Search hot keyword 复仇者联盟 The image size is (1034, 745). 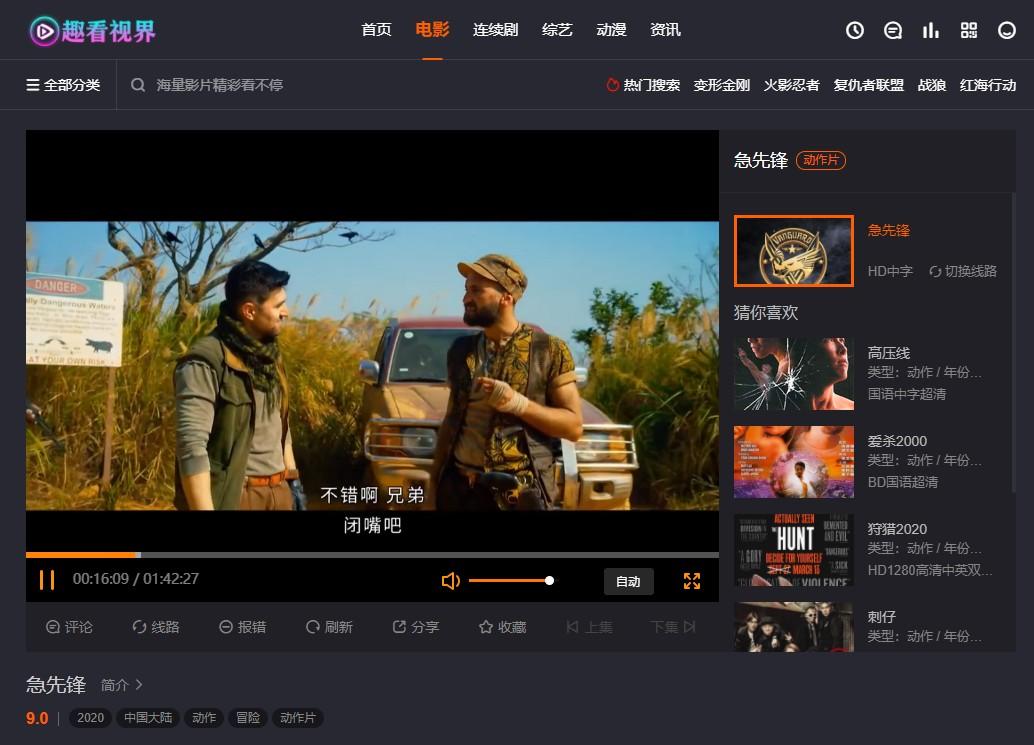pyautogui.click(x=868, y=85)
